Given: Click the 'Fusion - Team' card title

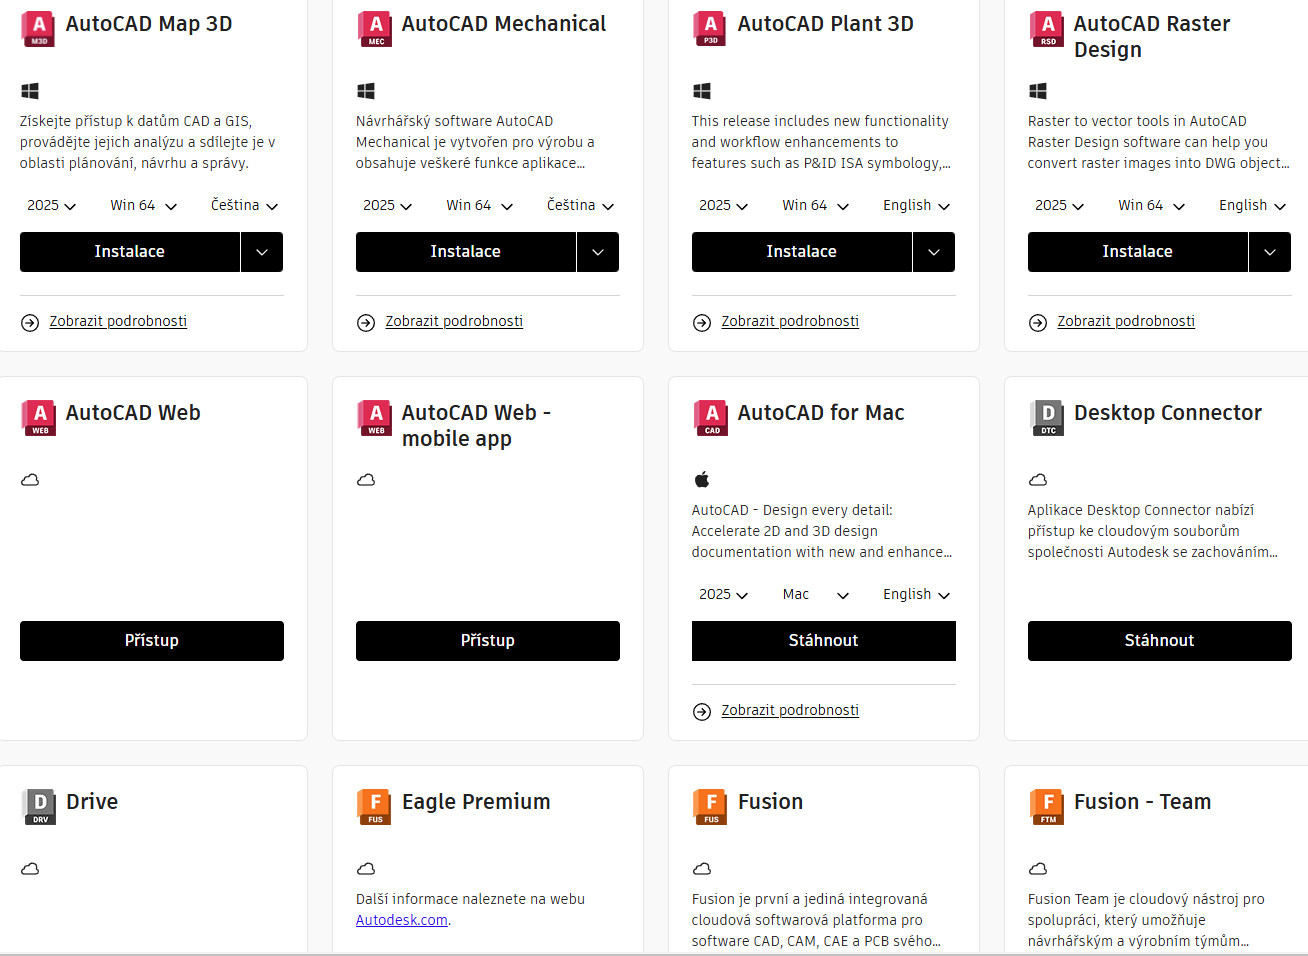Looking at the screenshot, I should (x=1143, y=802).
